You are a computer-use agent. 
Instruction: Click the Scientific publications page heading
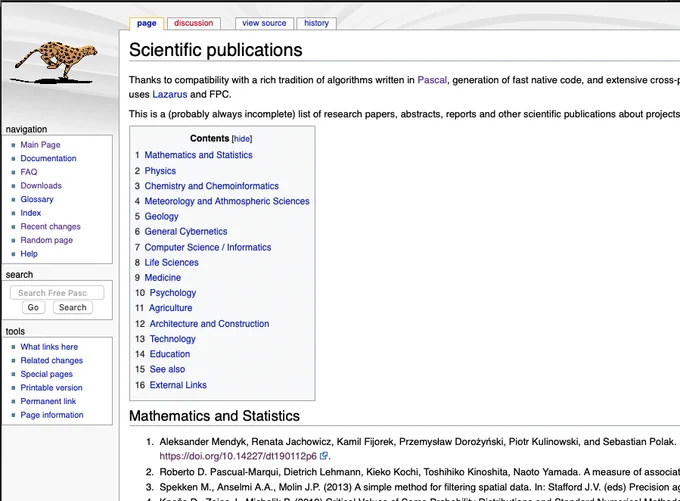click(x=216, y=50)
